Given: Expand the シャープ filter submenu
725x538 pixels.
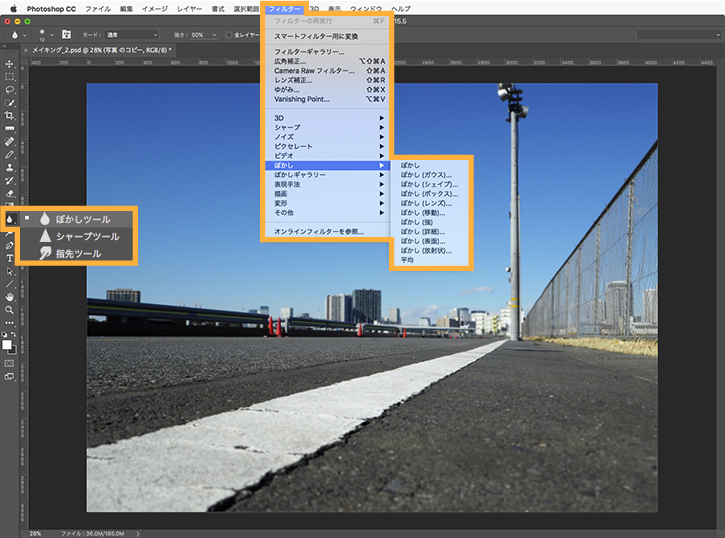Looking at the screenshot, I should click(329, 127).
